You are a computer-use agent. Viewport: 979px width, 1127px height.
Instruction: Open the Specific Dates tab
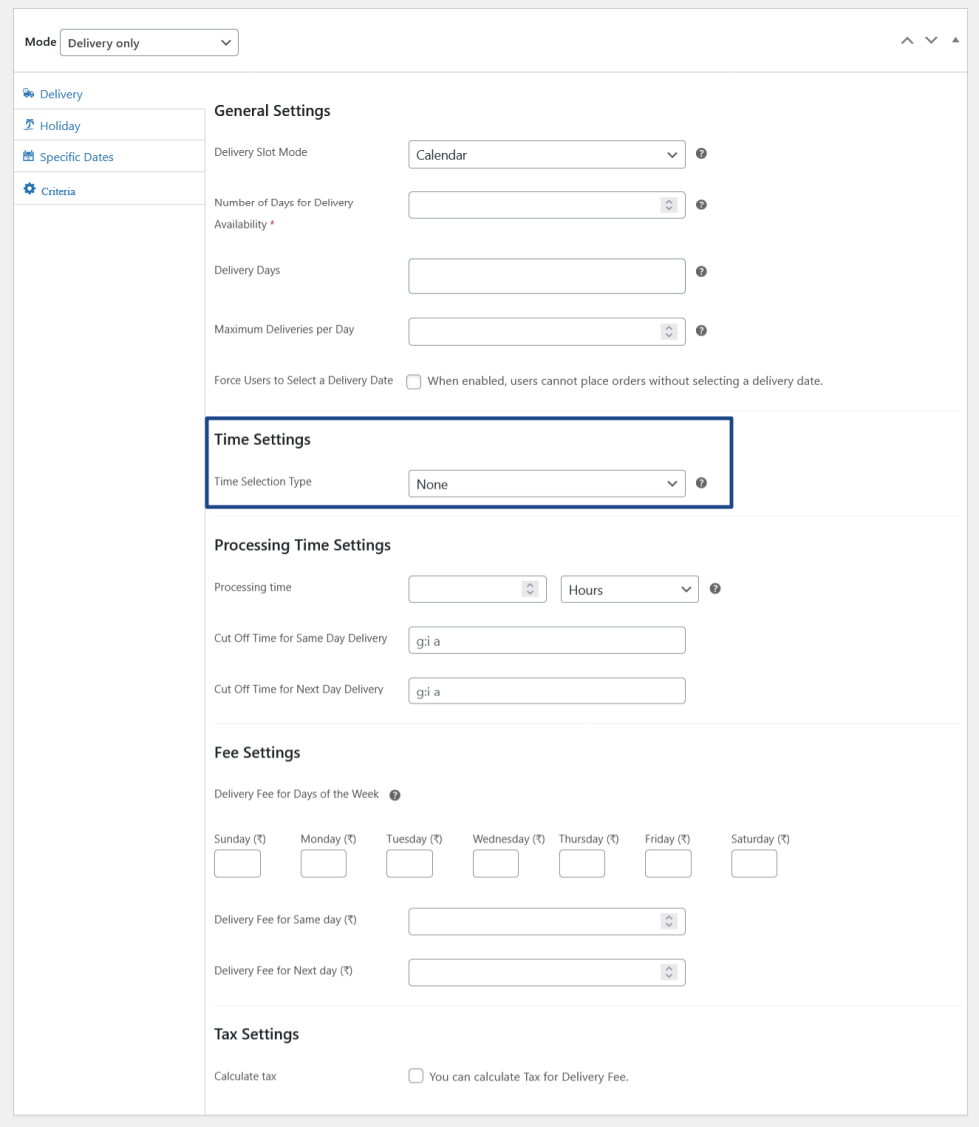(x=76, y=157)
